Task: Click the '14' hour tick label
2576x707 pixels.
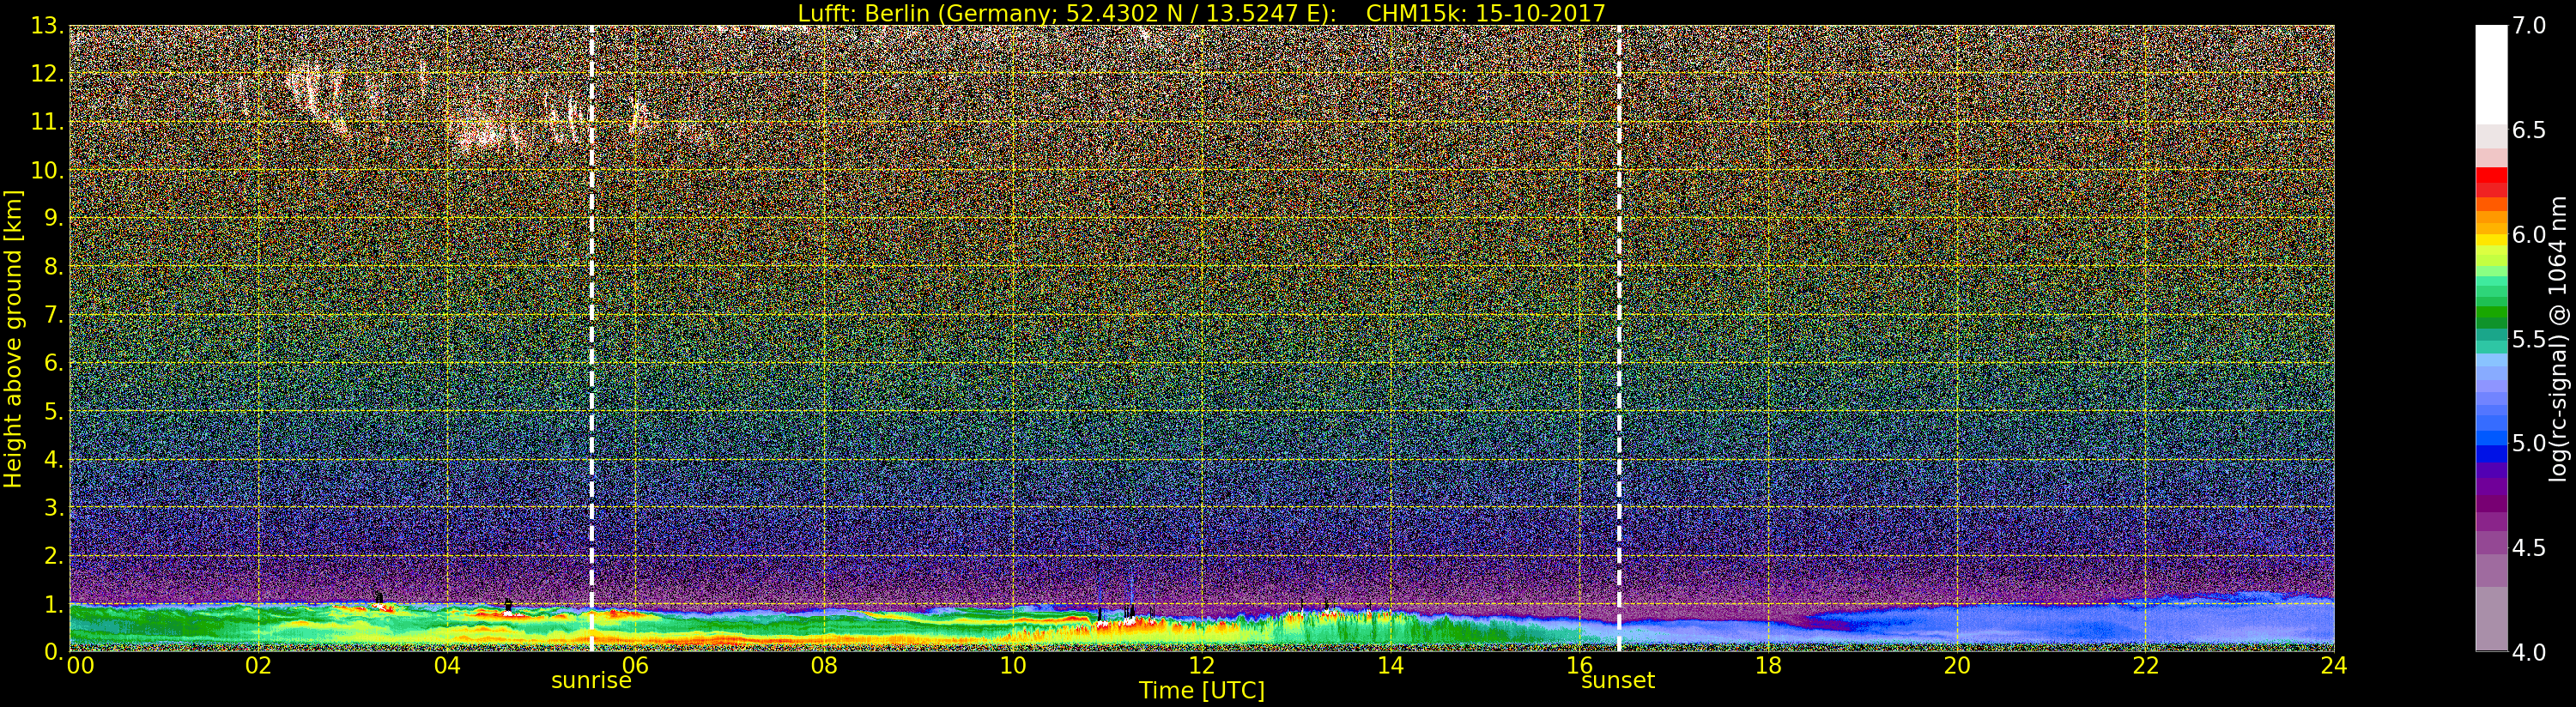Action: 1390,665
